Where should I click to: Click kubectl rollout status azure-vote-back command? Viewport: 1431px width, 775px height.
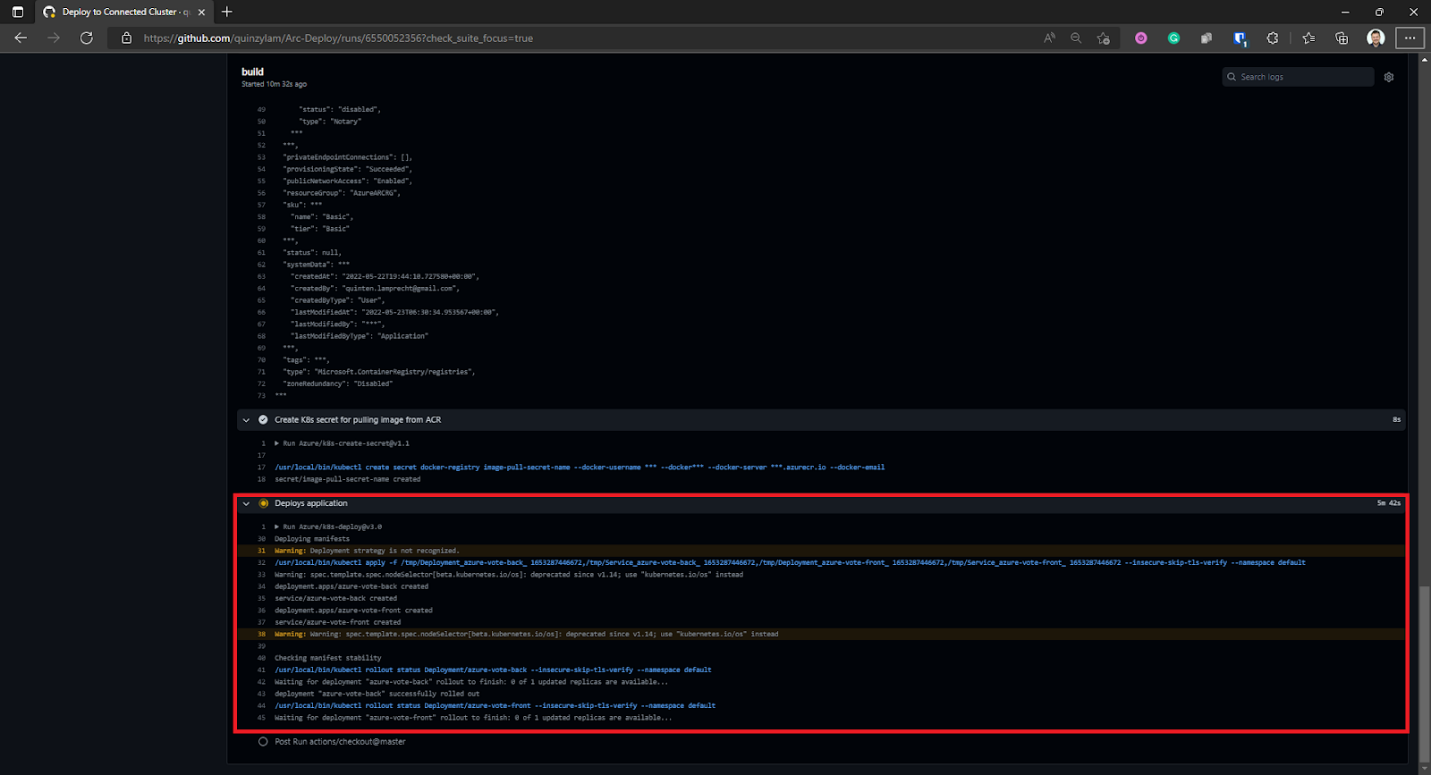[492, 670]
